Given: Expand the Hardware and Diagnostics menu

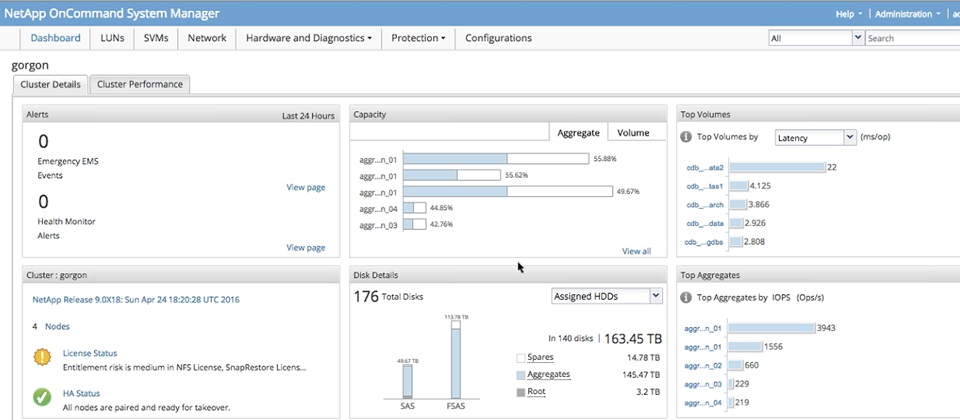Looking at the screenshot, I should coord(309,38).
